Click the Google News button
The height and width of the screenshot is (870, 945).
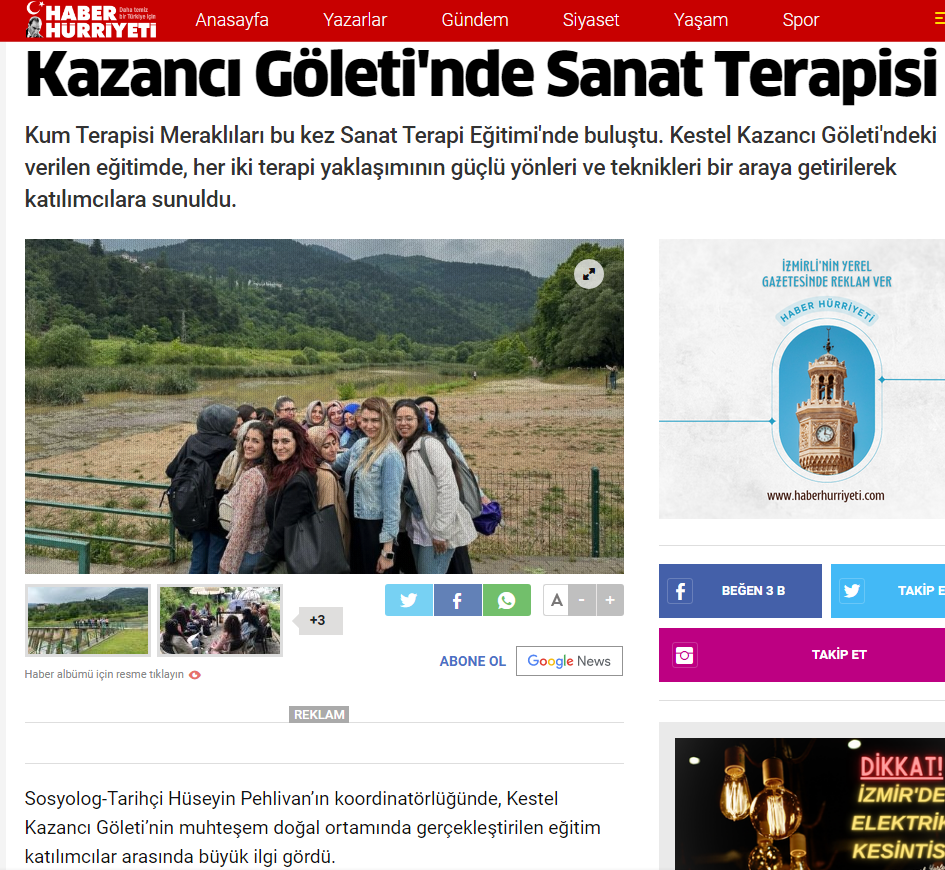[569, 661]
